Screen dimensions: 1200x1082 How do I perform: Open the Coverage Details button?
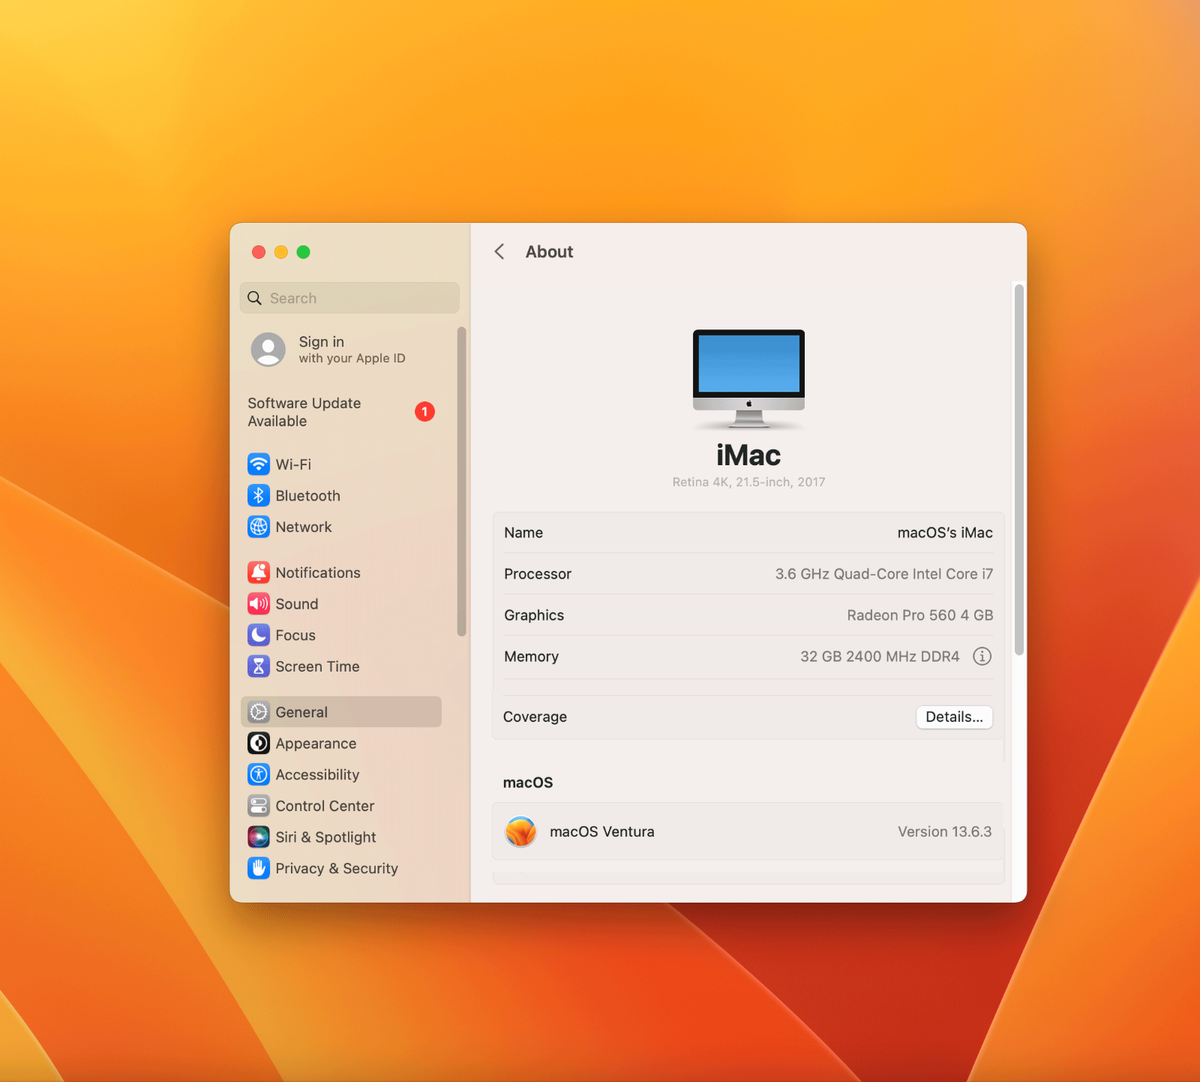954,717
